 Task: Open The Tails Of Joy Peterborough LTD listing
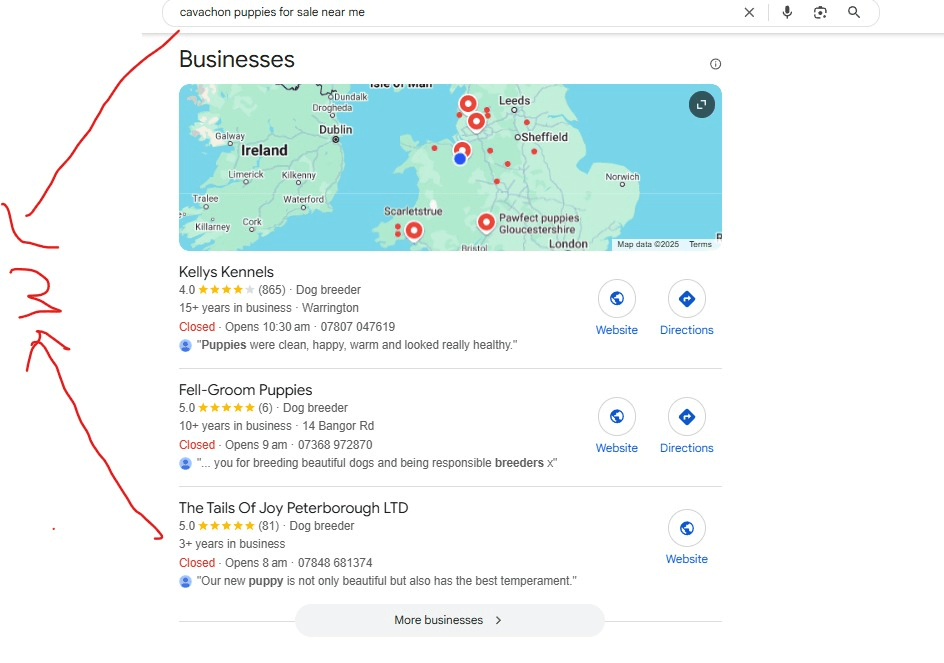(293, 508)
